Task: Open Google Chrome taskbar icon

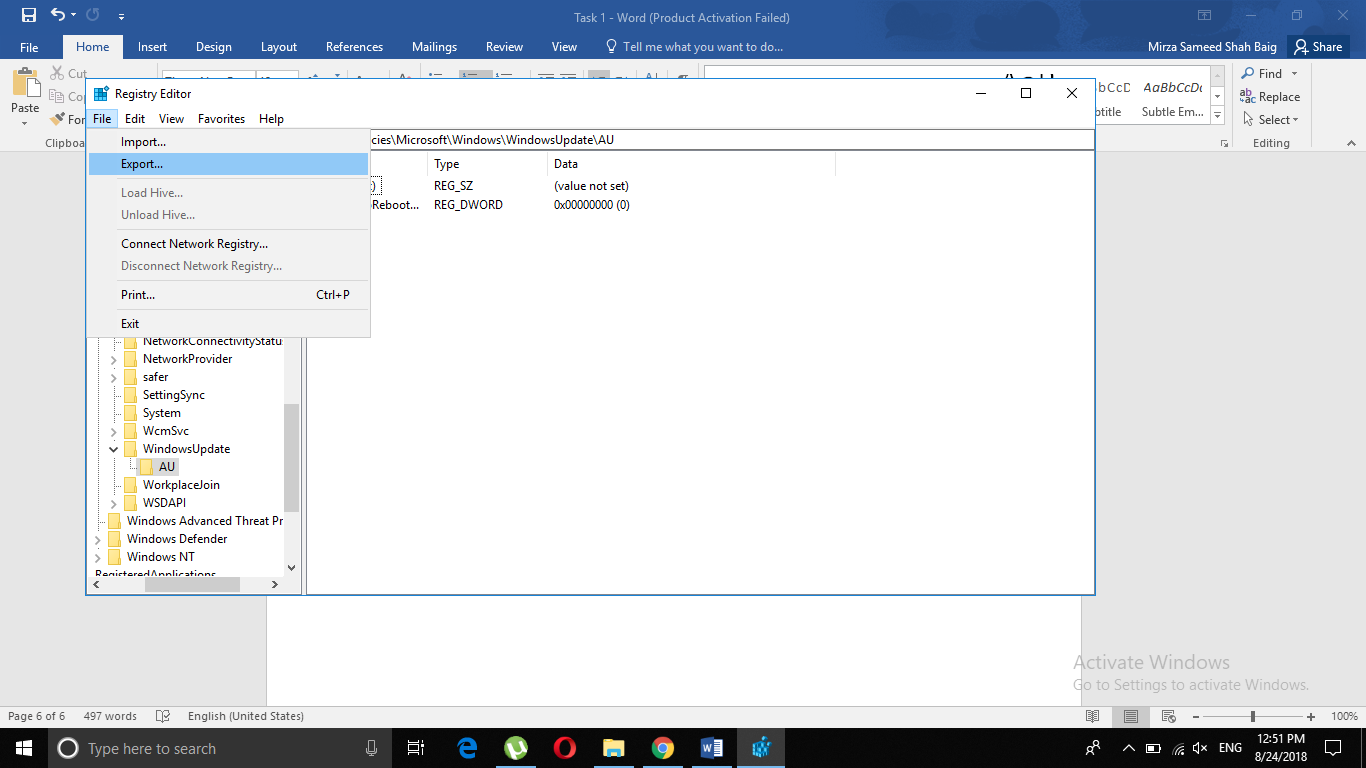Action: click(662, 748)
